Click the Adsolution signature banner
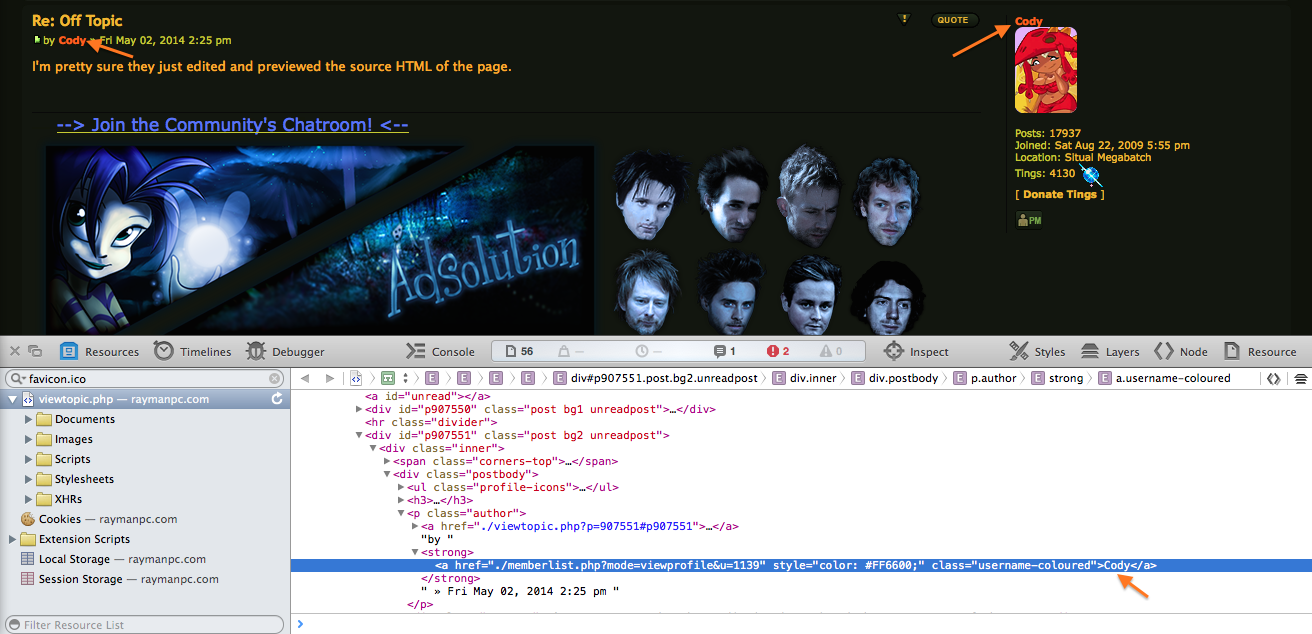This screenshot has width=1312, height=634. click(320, 240)
